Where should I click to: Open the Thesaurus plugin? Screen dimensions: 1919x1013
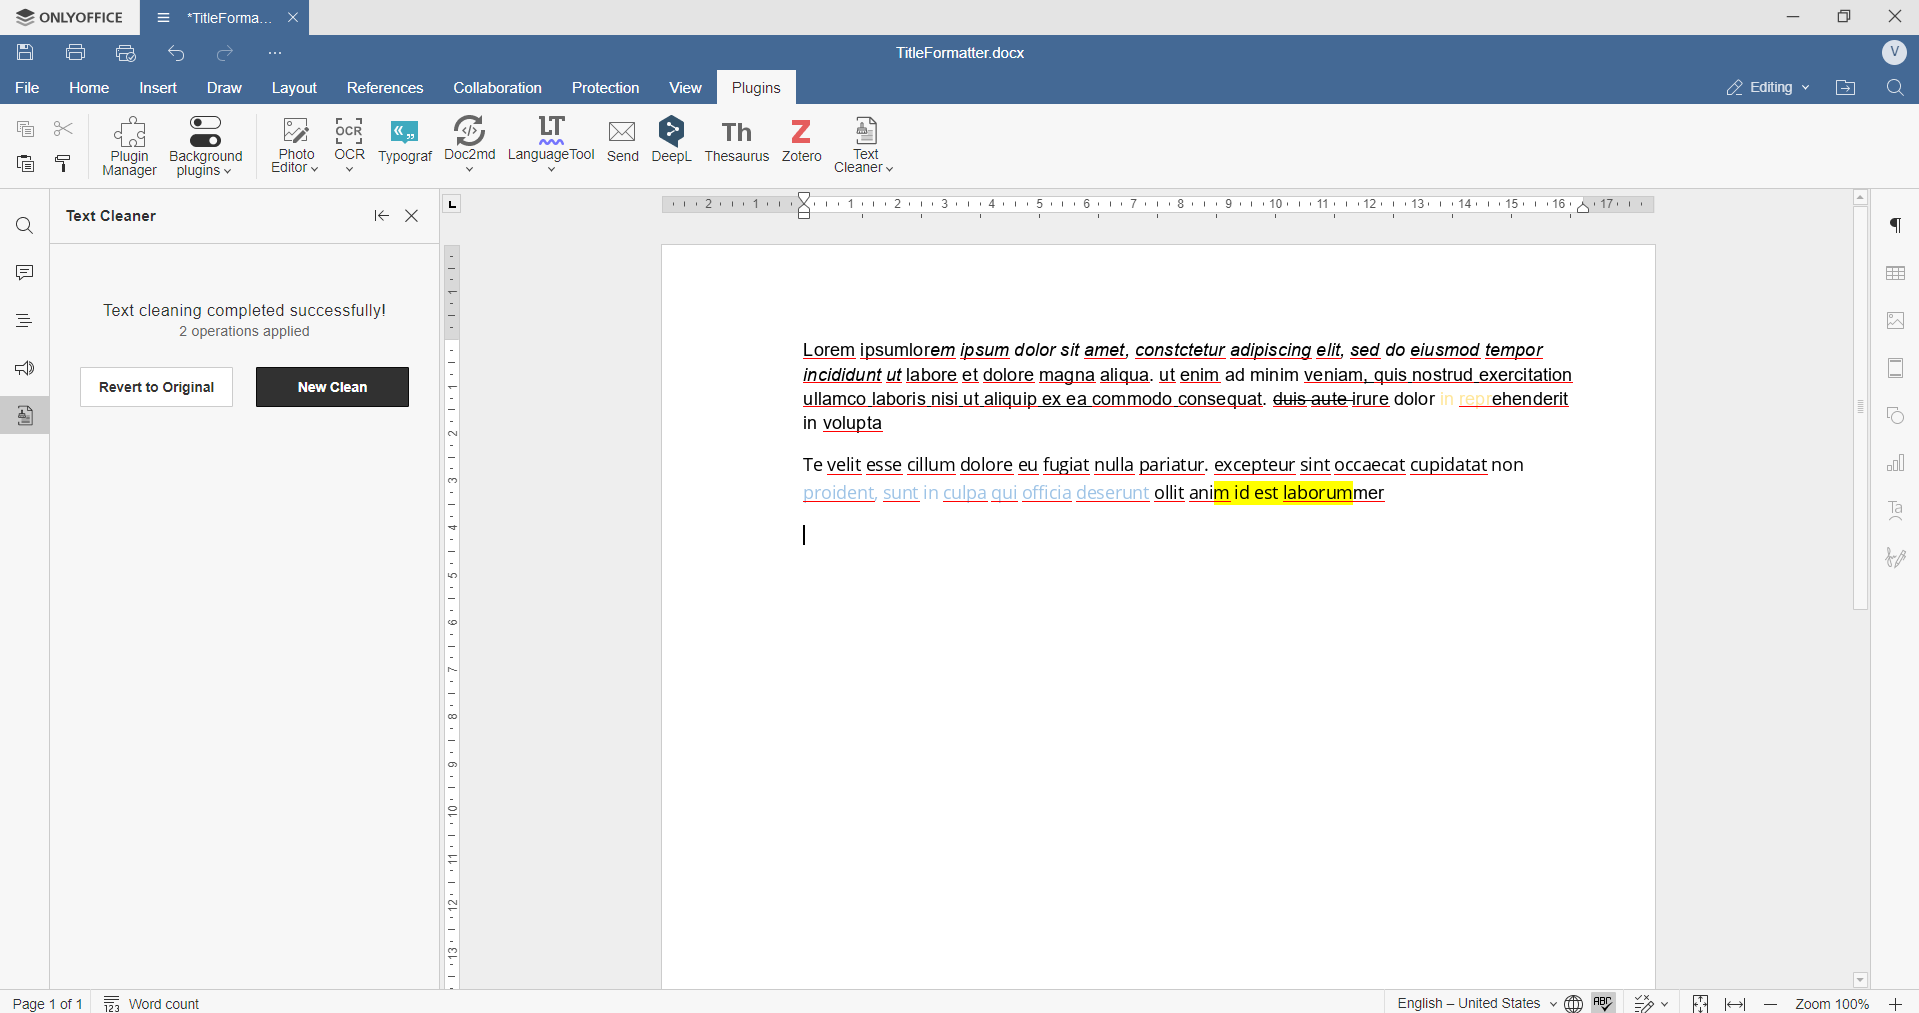737,142
